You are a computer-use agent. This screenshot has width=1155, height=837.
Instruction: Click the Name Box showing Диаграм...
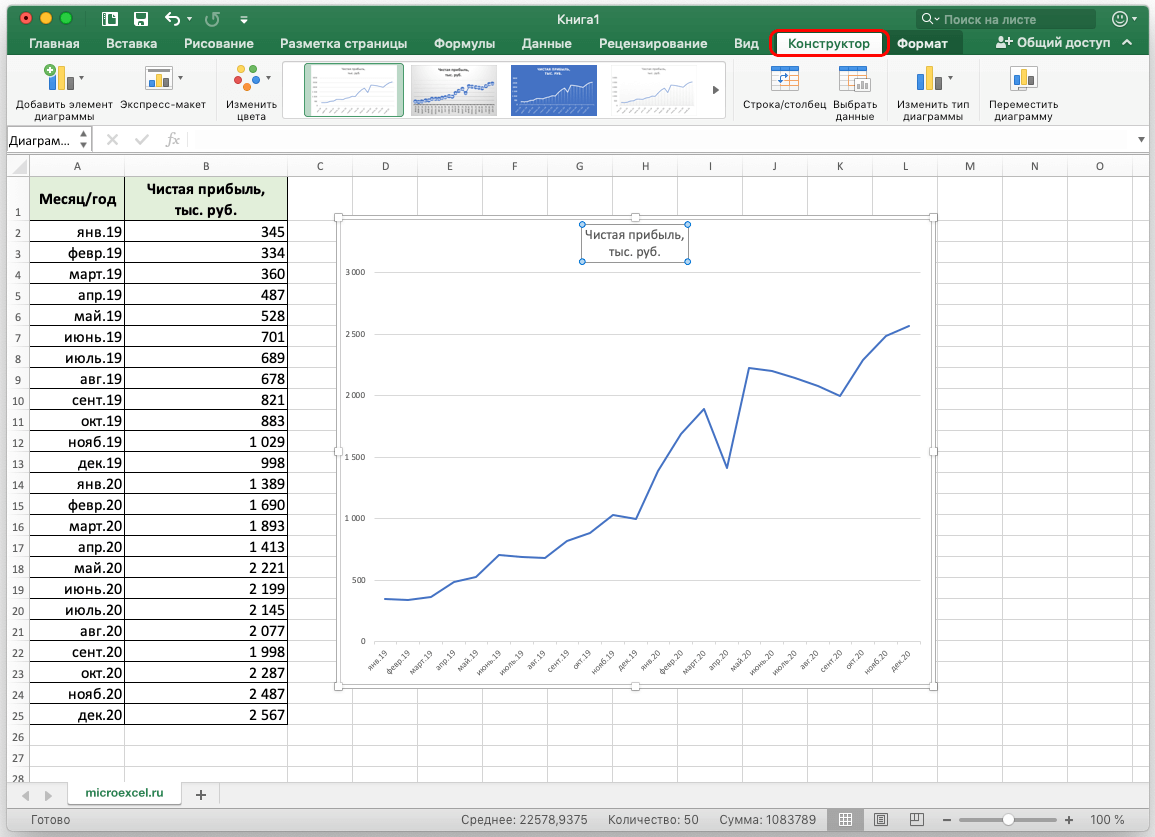41,139
